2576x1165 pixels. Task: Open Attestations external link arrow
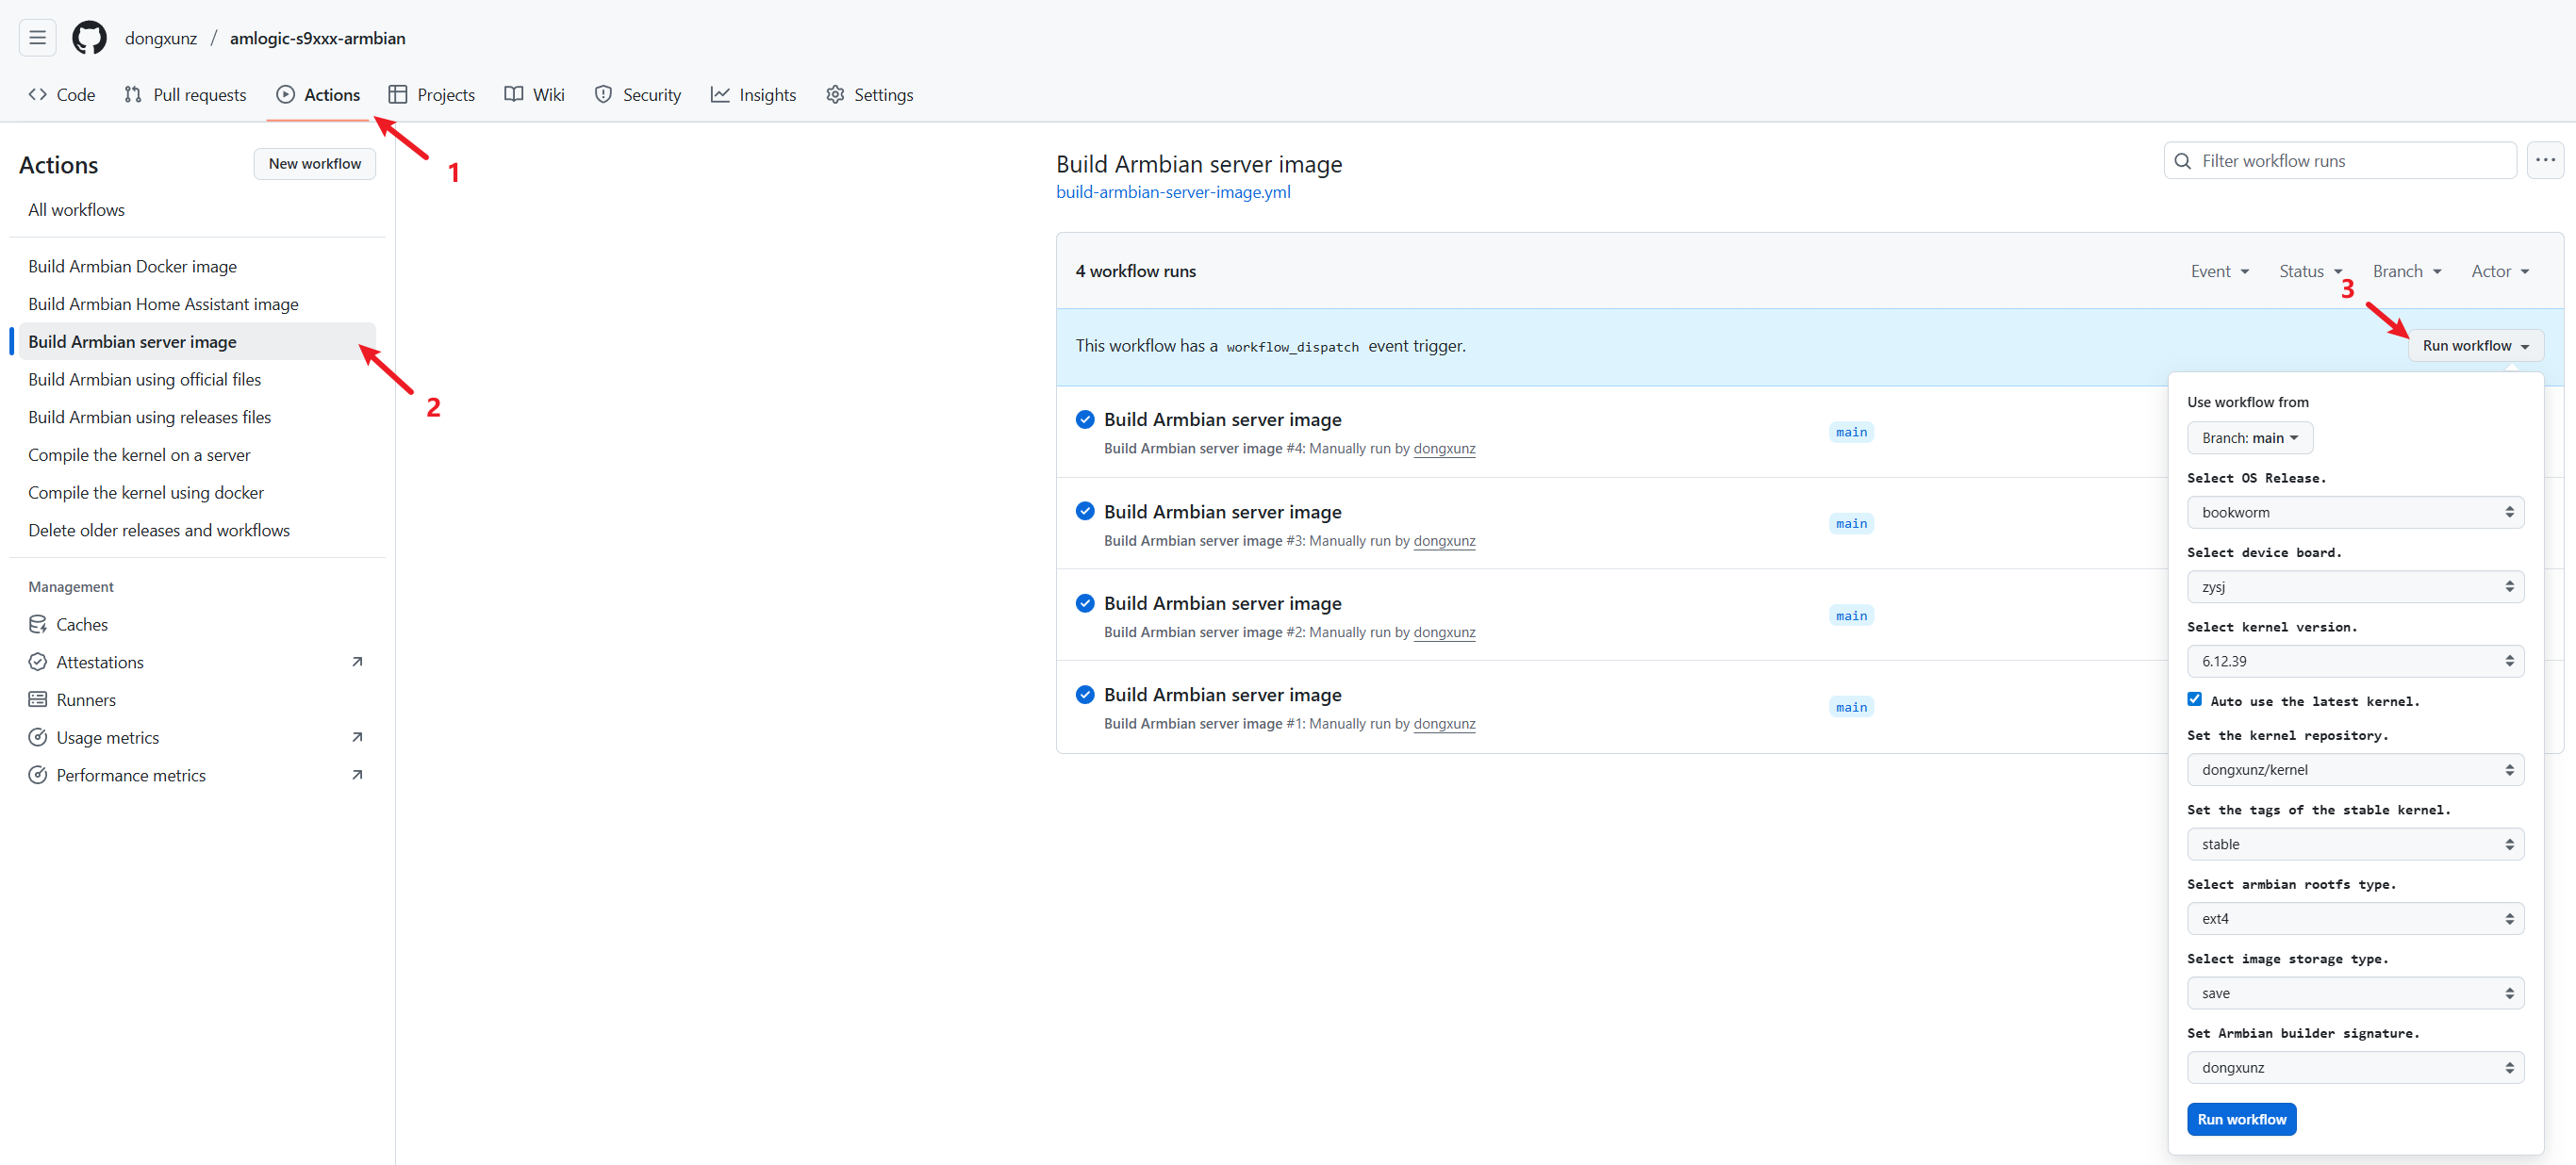coord(357,662)
